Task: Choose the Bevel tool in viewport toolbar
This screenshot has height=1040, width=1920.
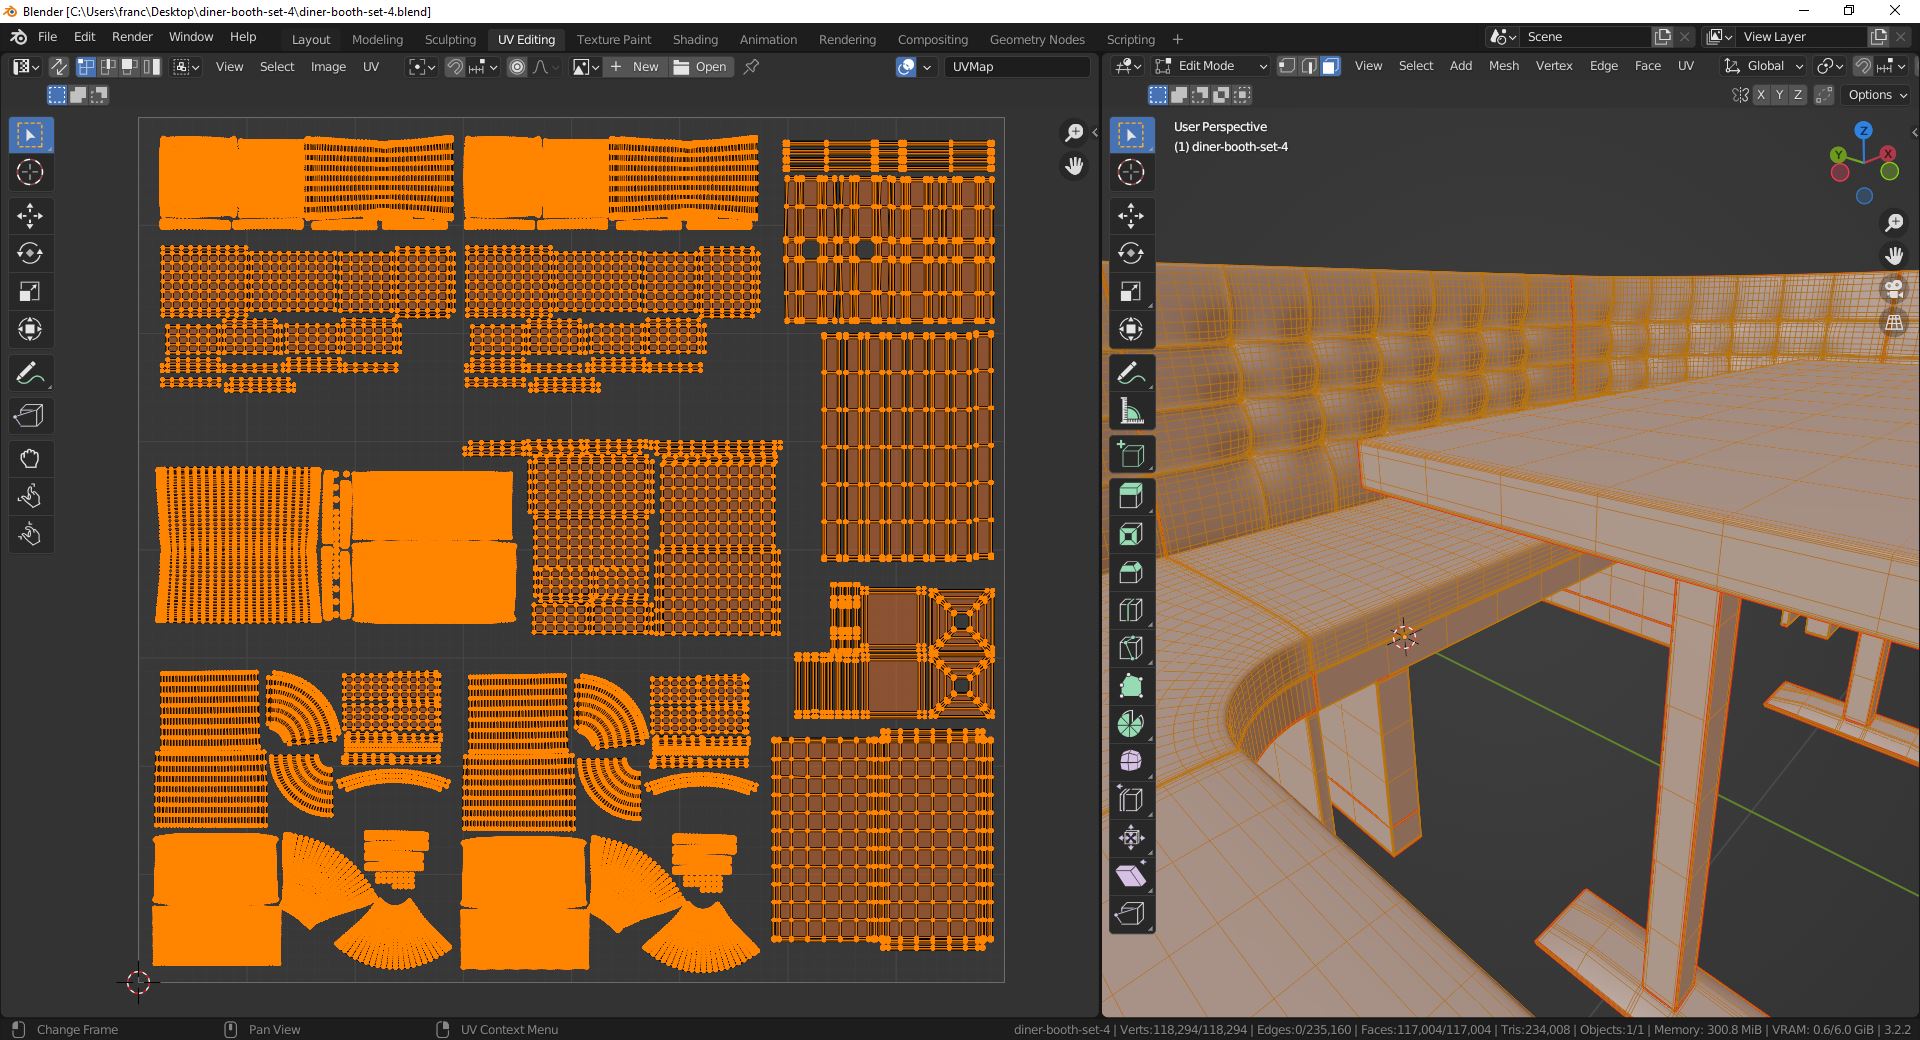Action: click(x=1131, y=572)
